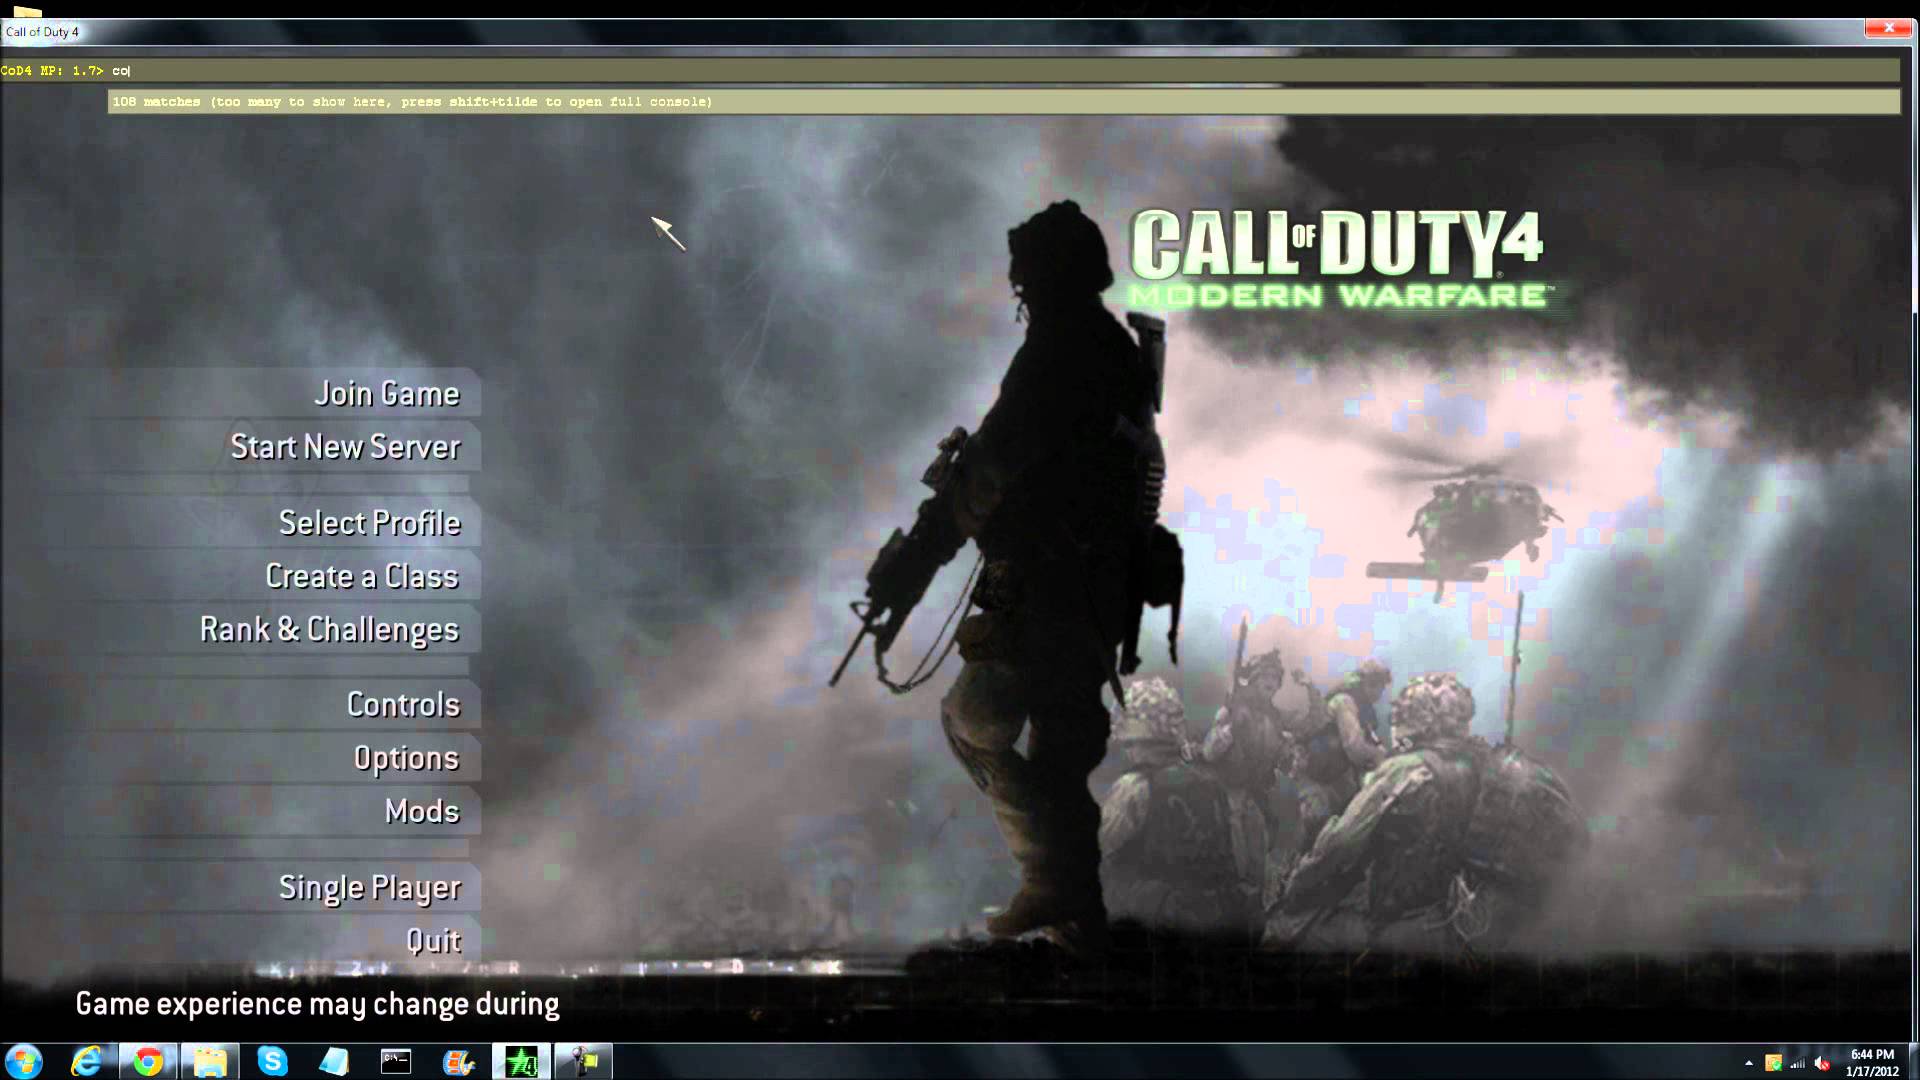
Task: Open the Options menu
Action: click(406, 759)
